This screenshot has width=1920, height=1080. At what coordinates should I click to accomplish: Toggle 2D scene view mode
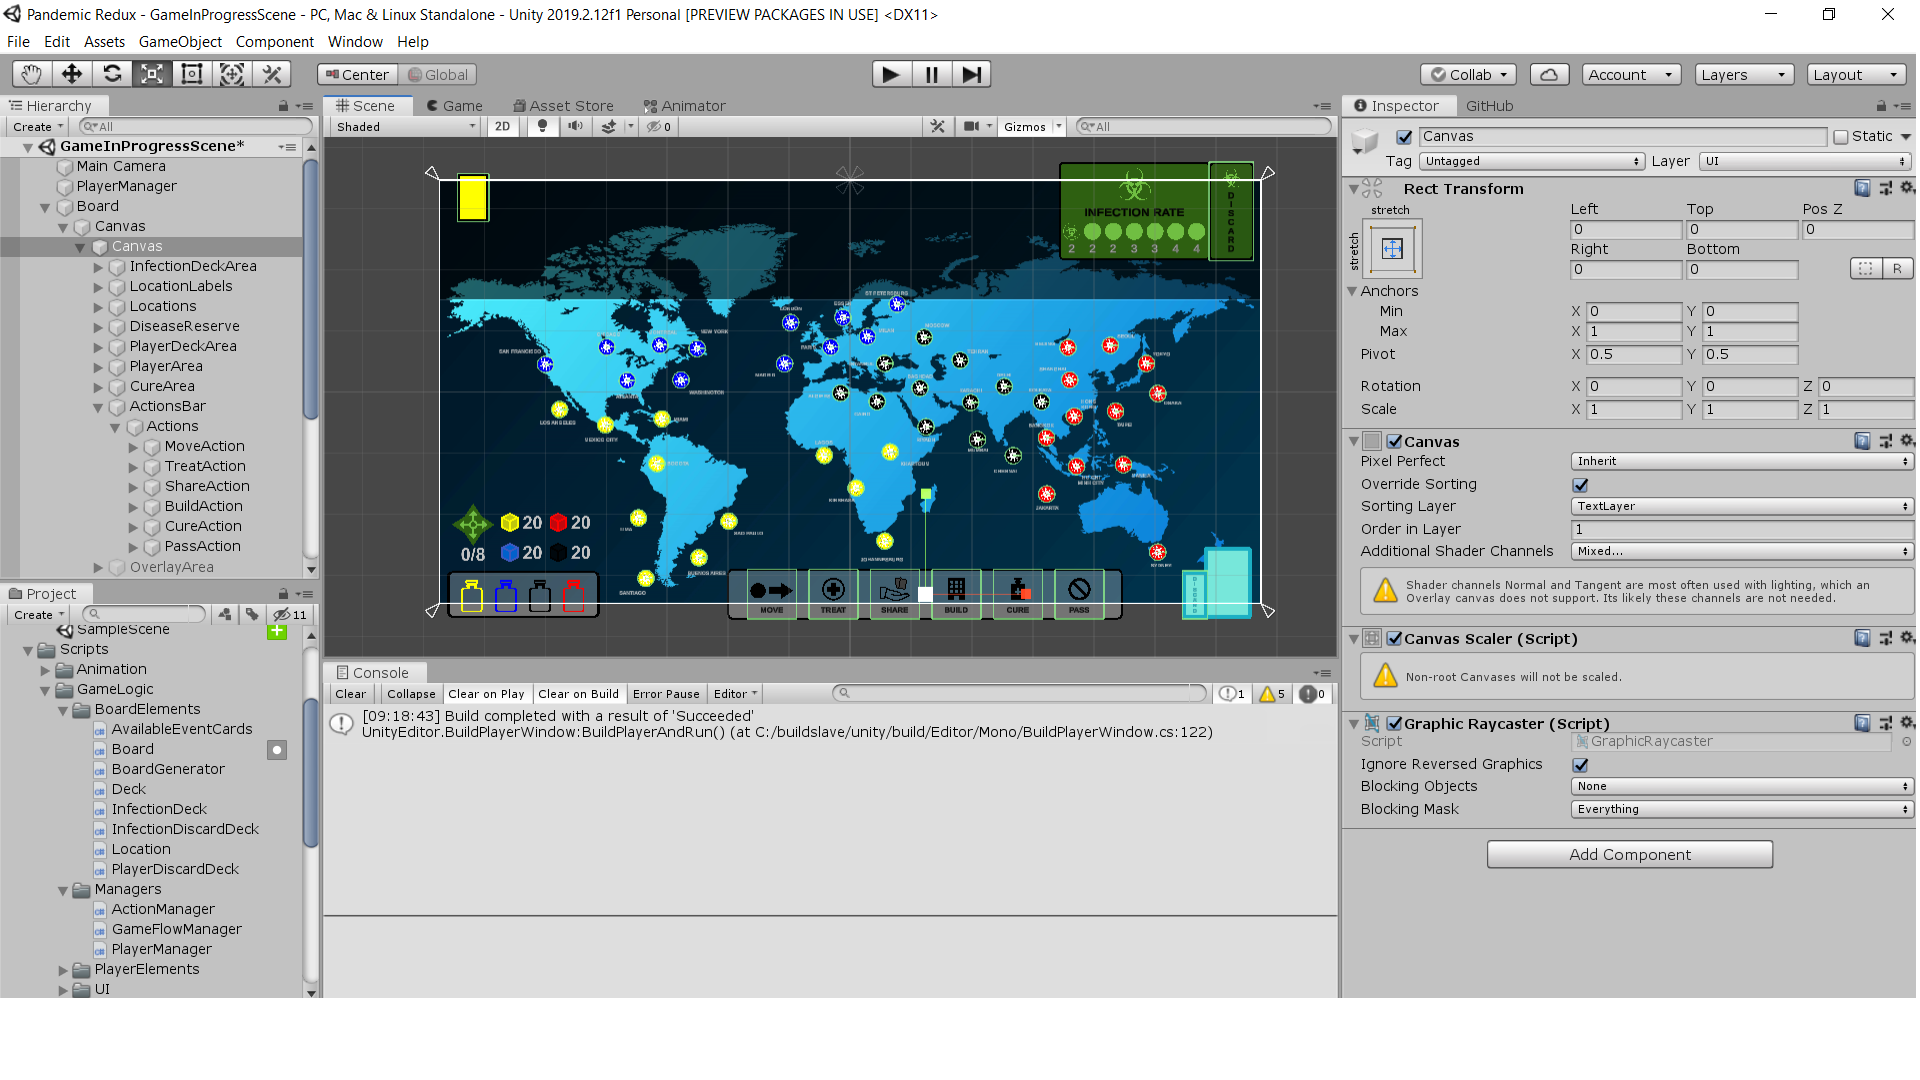502,126
